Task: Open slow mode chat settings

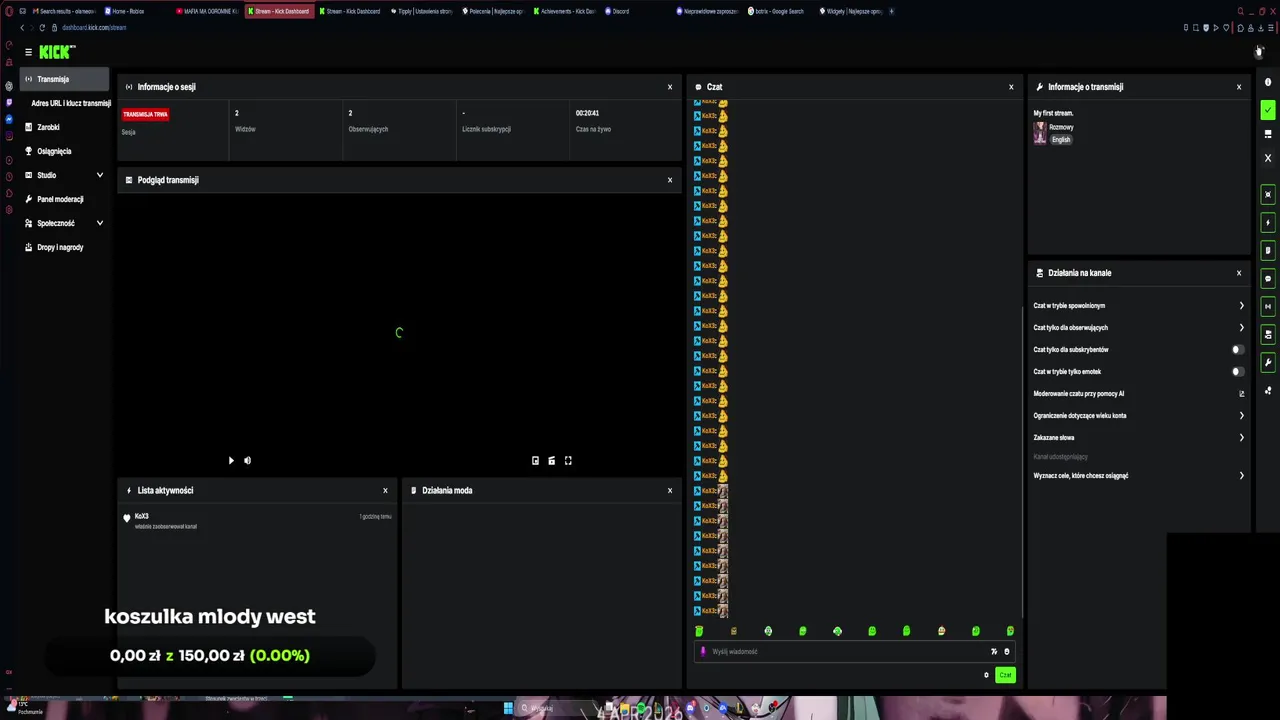Action: [1139, 306]
